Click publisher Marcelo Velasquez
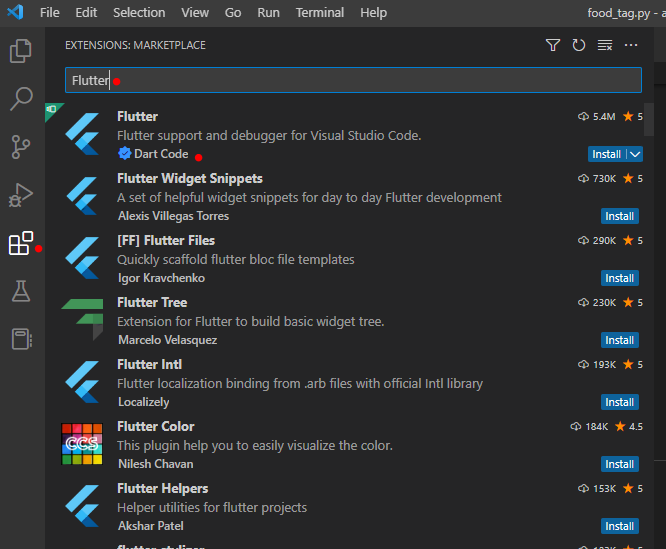 pos(167,340)
